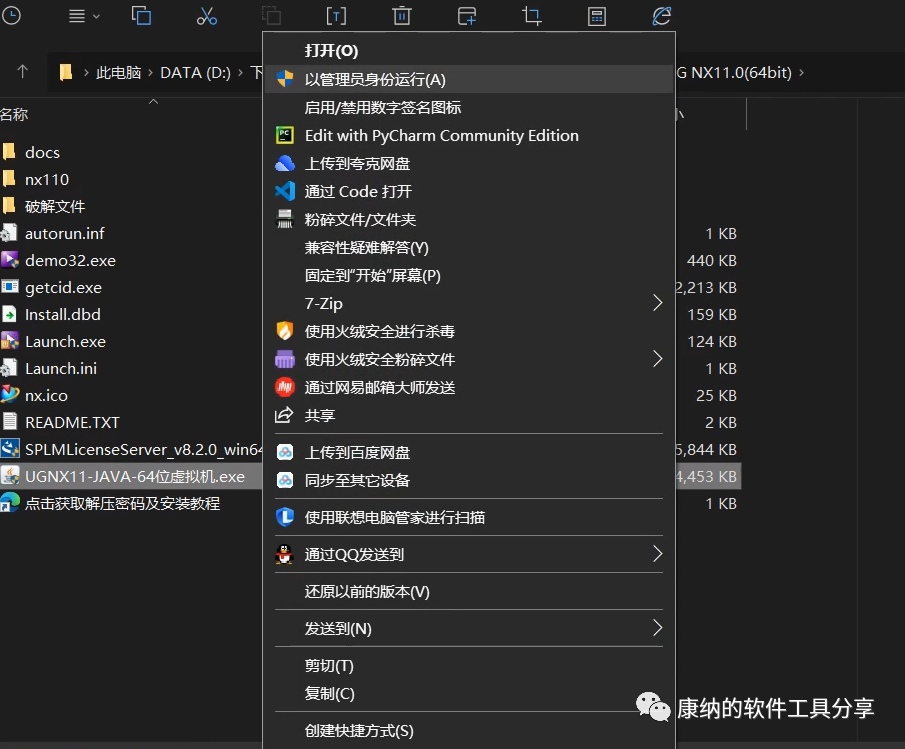Image resolution: width=905 pixels, height=749 pixels.
Task: Navigate to 此电脑 in address bar
Action: pyautogui.click(x=118, y=73)
